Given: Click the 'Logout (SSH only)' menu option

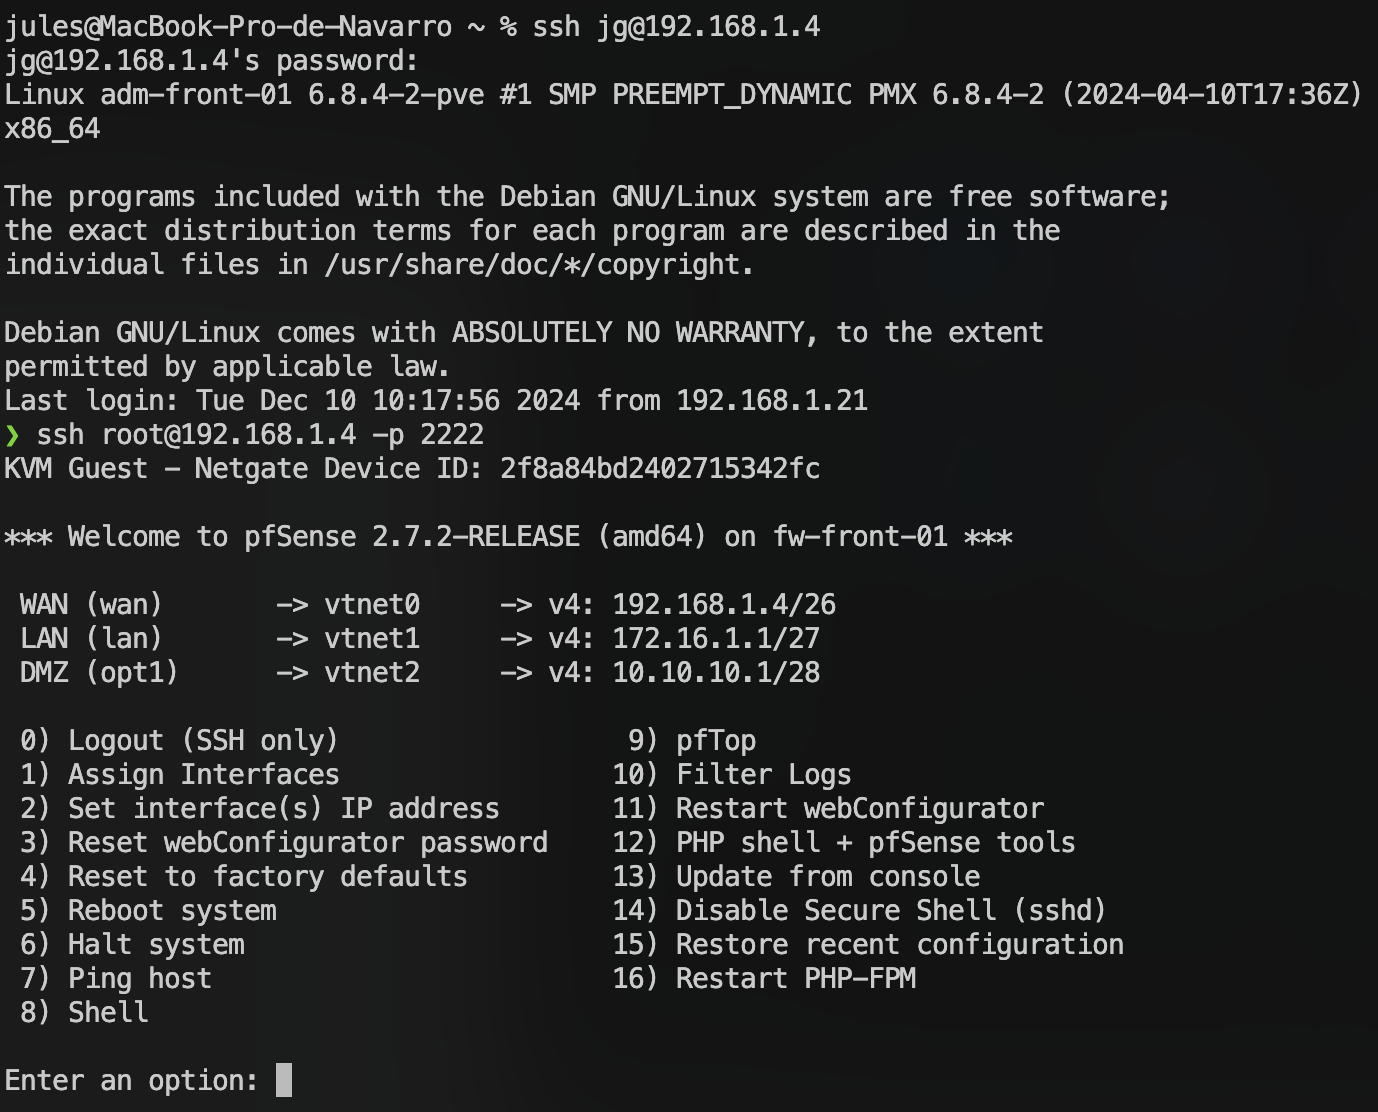Looking at the screenshot, I should [x=202, y=741].
